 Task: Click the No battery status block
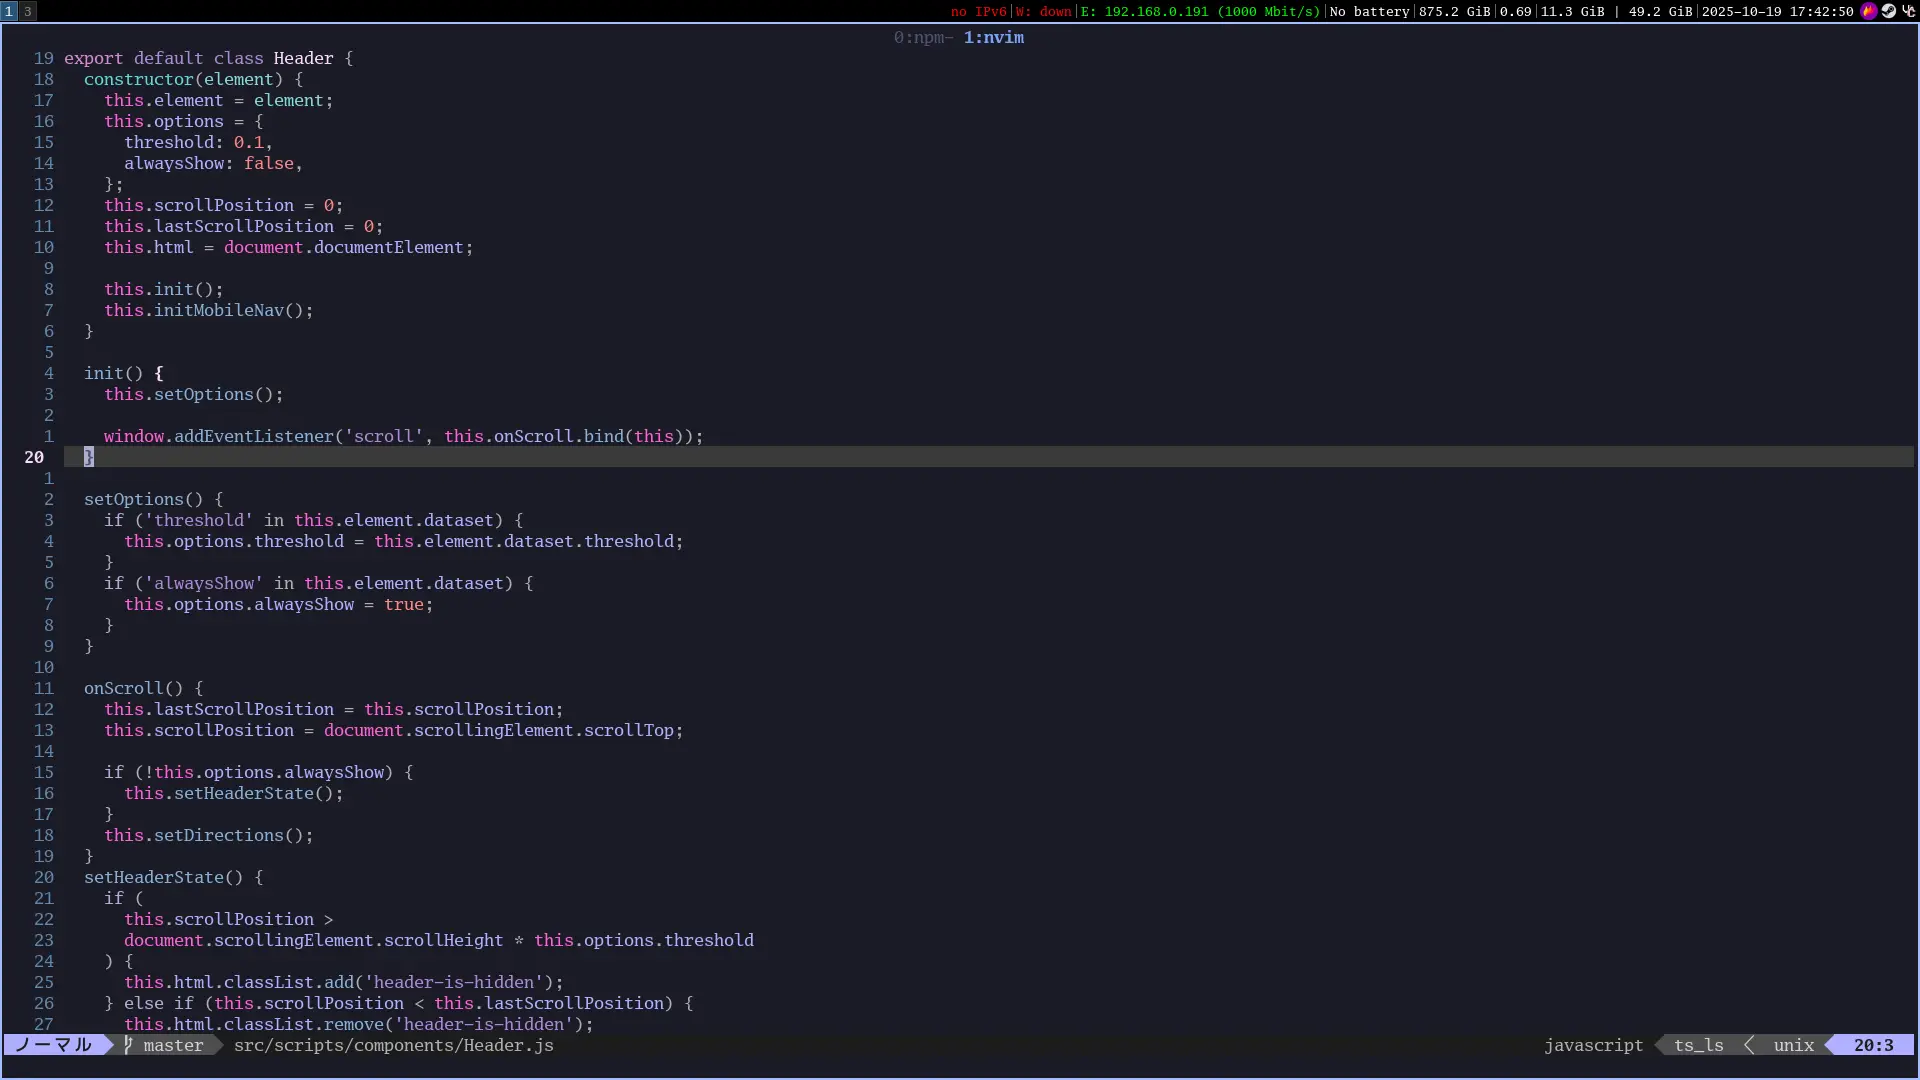pos(1369,11)
